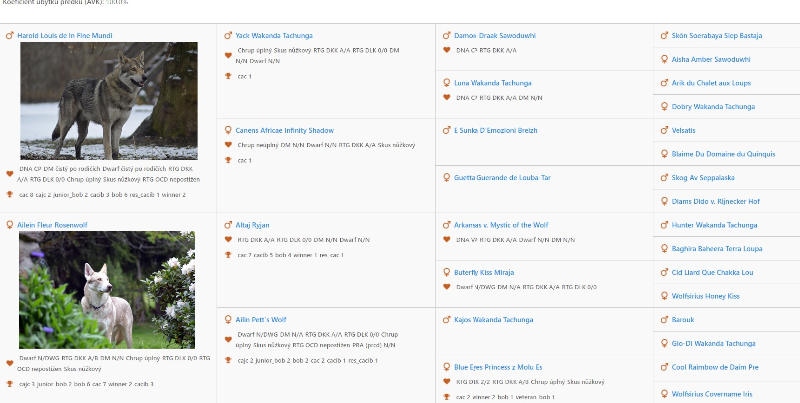The width and height of the screenshot is (800, 403).
Task: Open Blue Eyes Princess z Molu Es link
Action: coord(498,367)
